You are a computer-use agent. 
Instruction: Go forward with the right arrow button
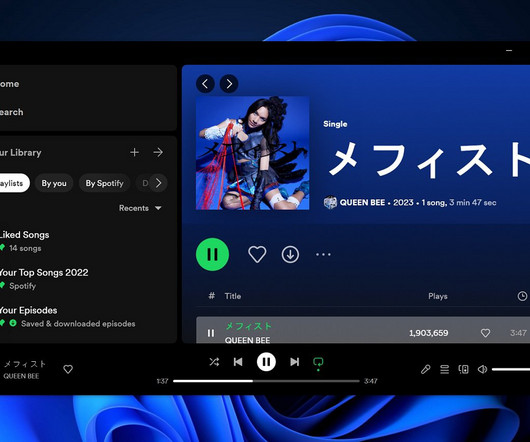click(x=229, y=83)
